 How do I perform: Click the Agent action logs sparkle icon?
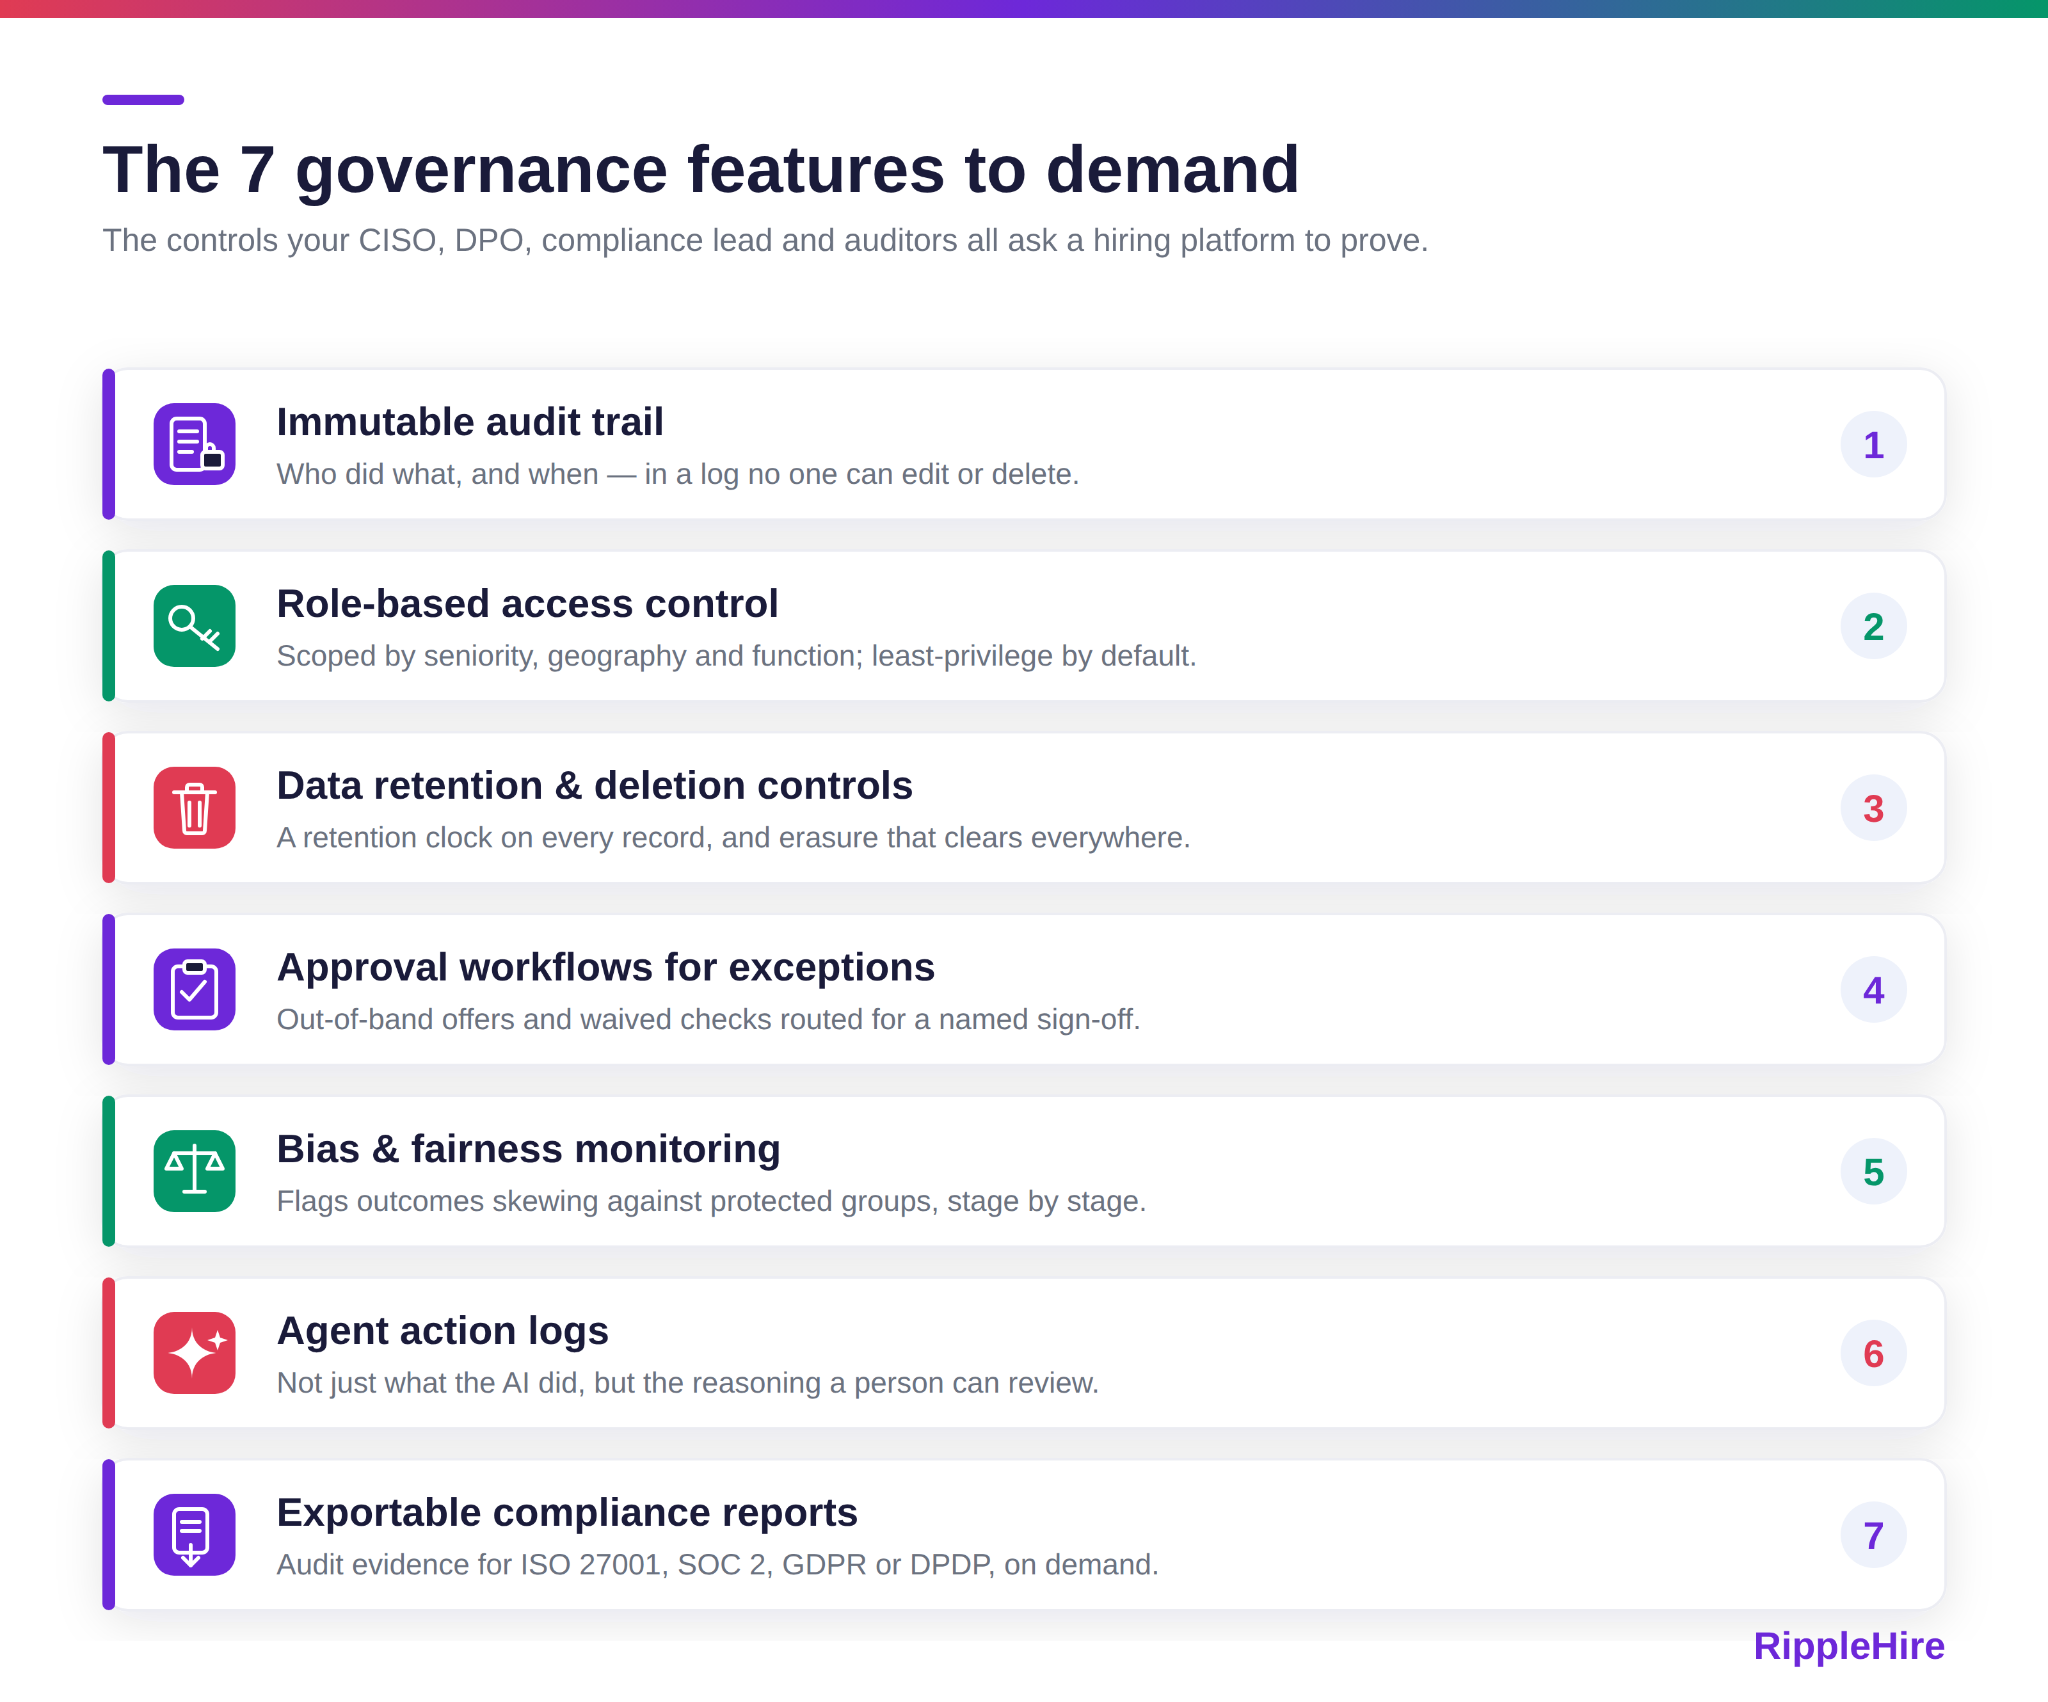pos(194,1353)
